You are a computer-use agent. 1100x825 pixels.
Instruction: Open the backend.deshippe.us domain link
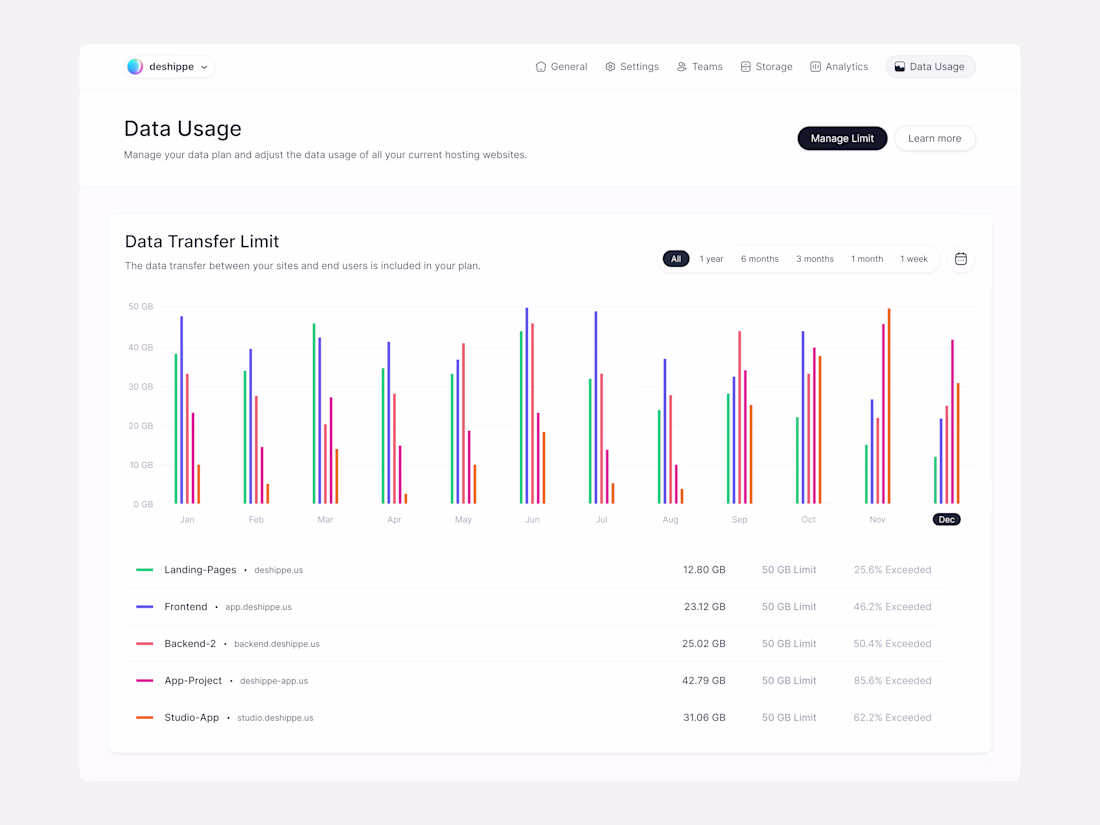(276, 644)
